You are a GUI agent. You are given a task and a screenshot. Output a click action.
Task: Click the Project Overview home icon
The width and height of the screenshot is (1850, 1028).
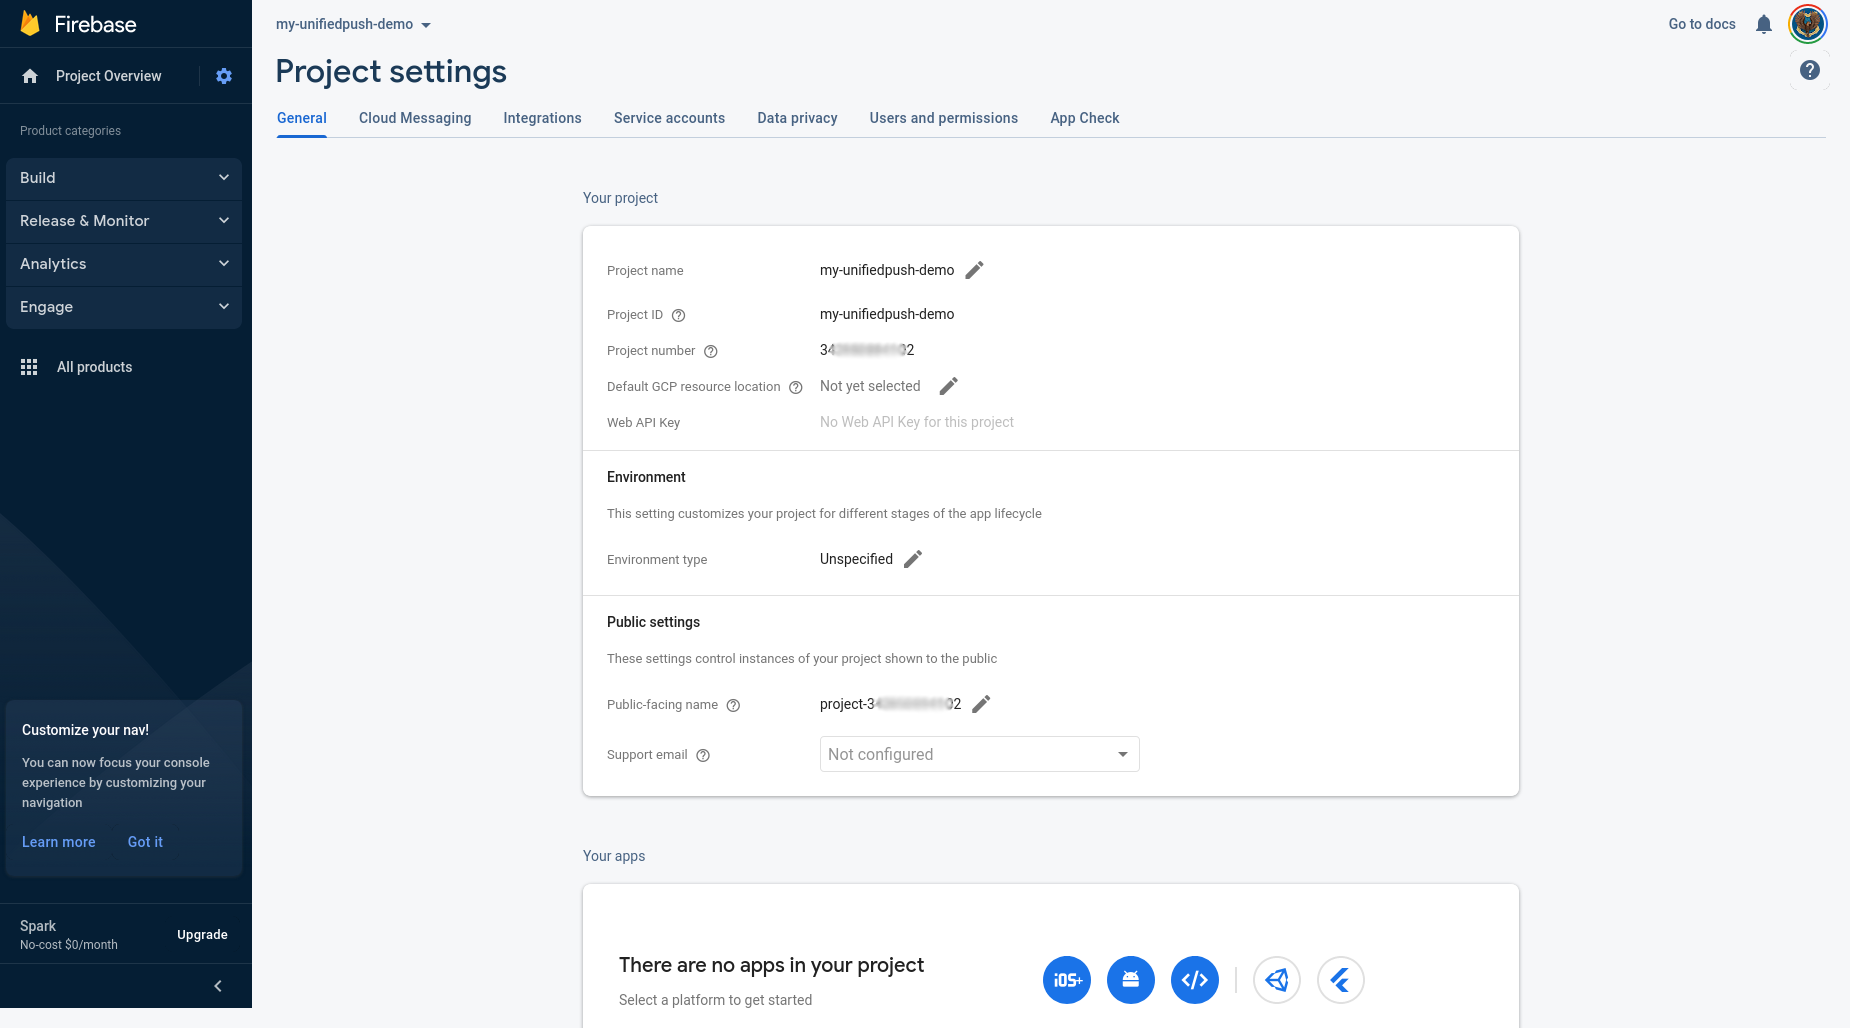click(30, 76)
